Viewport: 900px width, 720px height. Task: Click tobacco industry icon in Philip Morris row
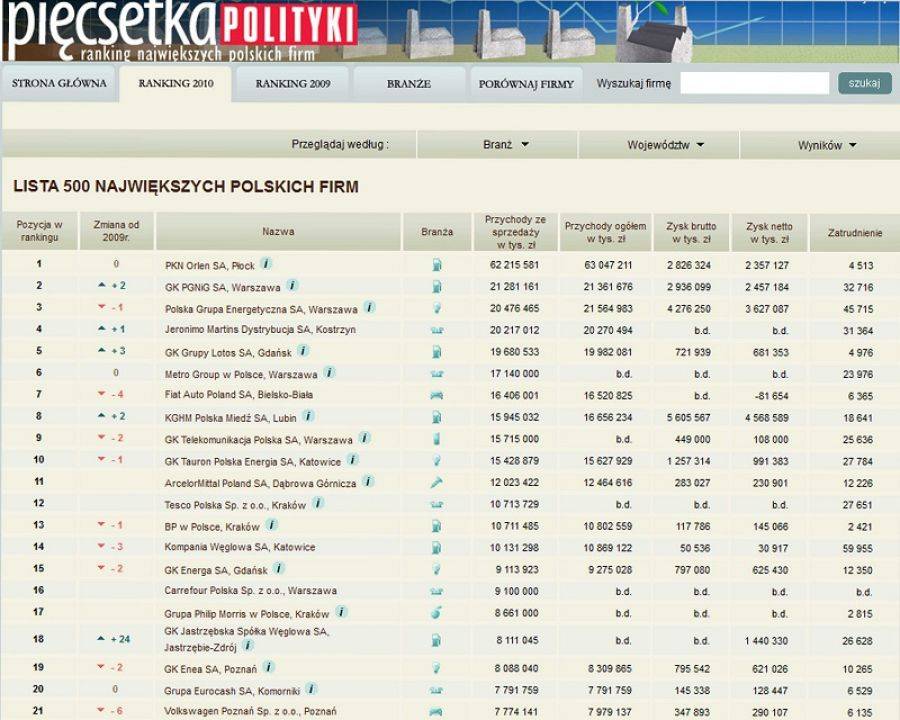click(437, 613)
